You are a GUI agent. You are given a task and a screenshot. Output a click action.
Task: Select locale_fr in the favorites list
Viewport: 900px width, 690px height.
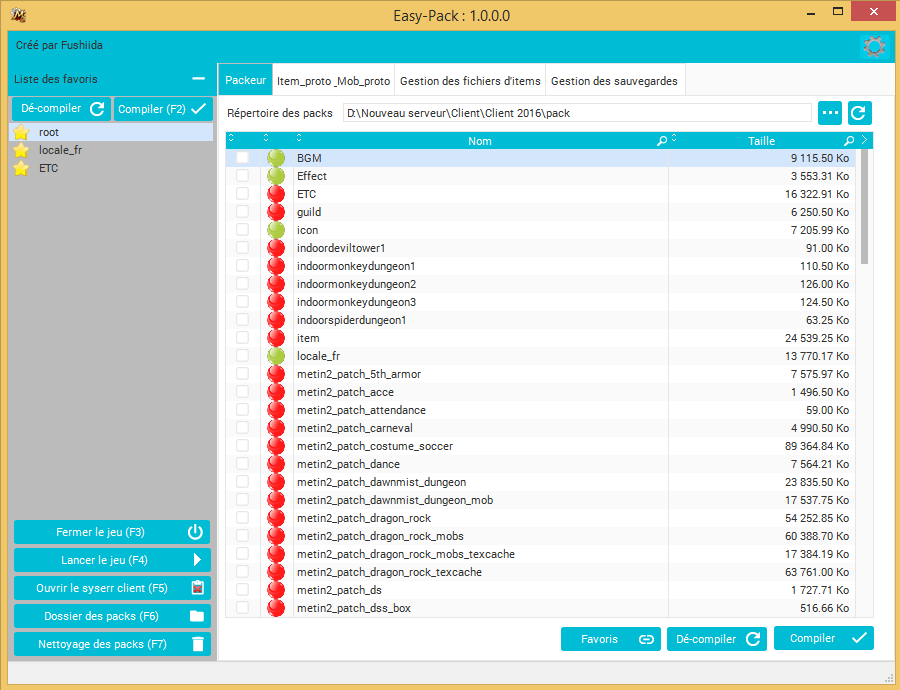pos(111,150)
